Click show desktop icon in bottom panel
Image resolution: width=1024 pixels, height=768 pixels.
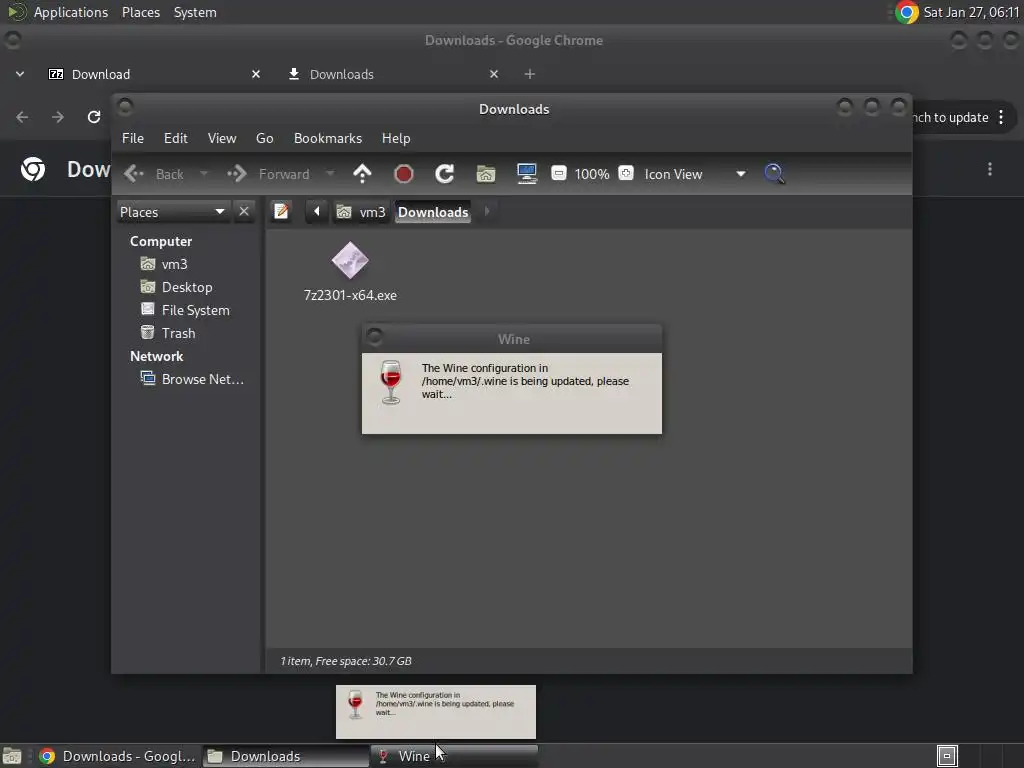click(x=12, y=756)
